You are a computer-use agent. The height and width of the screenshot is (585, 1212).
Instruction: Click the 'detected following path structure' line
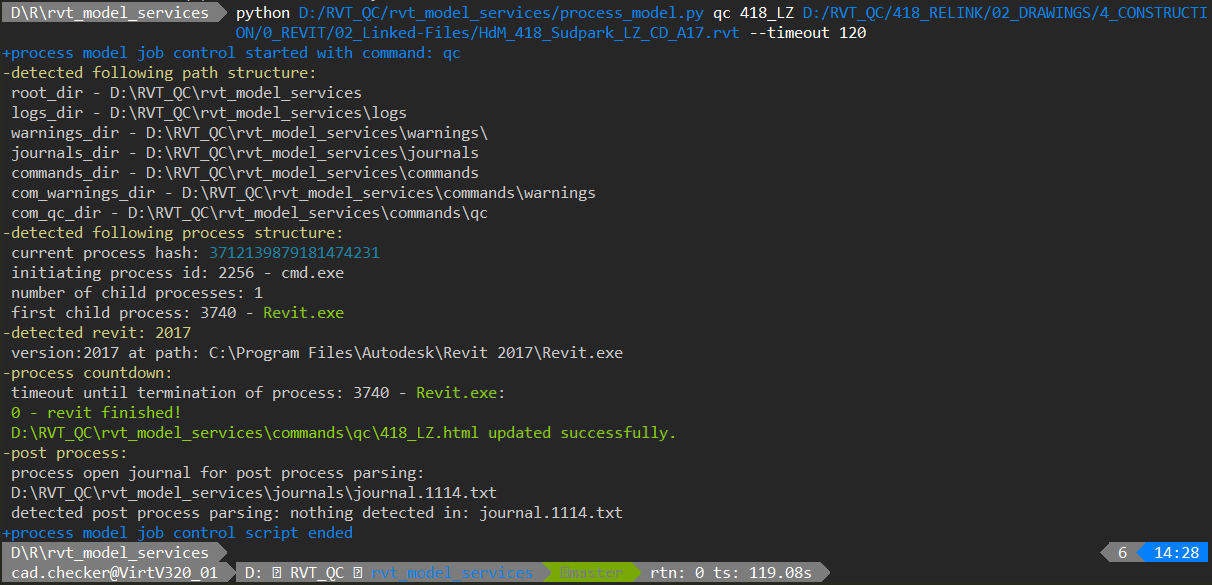(x=159, y=73)
